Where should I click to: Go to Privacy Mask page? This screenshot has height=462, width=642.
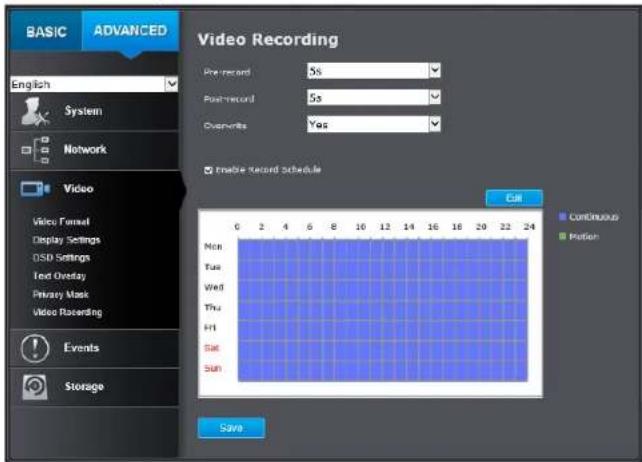tap(61, 294)
